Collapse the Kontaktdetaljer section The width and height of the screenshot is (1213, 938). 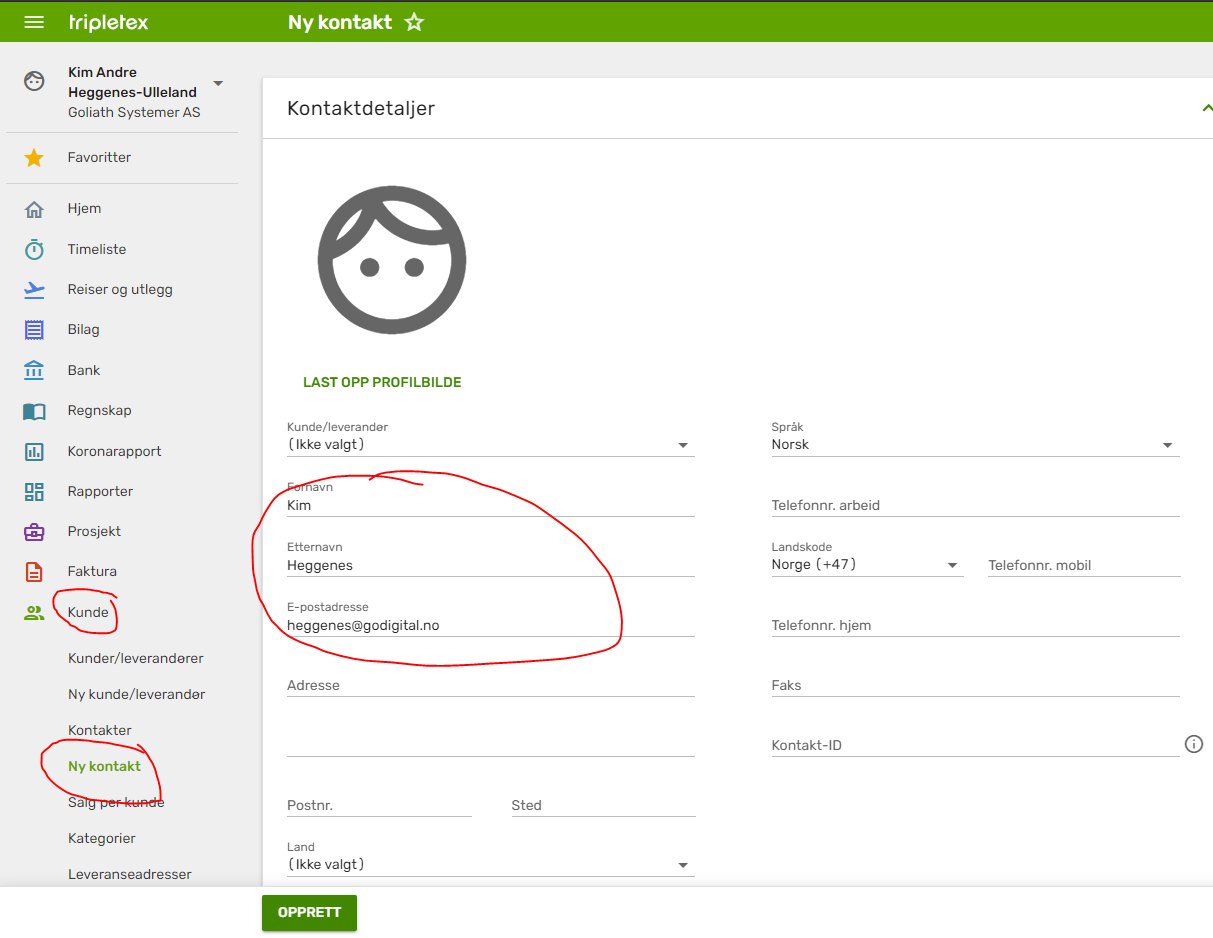[1206, 108]
